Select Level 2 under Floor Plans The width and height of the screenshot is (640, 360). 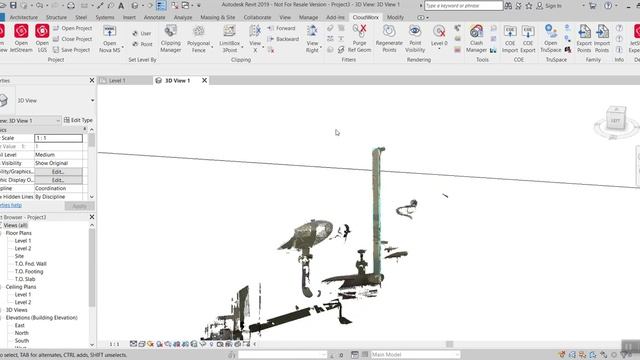(x=23, y=249)
